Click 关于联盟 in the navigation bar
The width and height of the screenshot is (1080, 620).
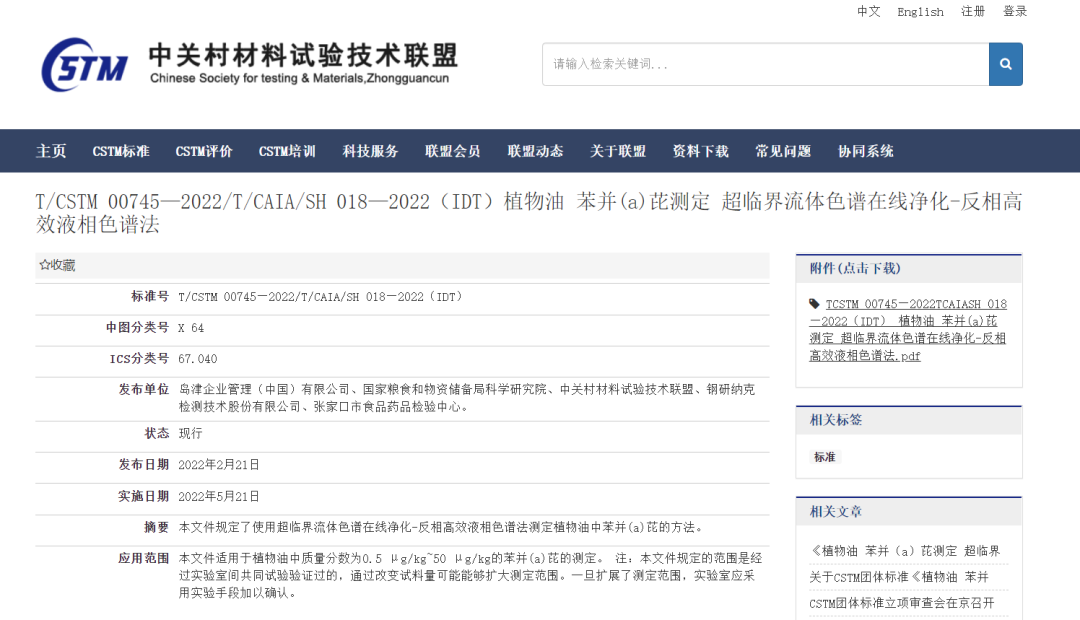(618, 151)
